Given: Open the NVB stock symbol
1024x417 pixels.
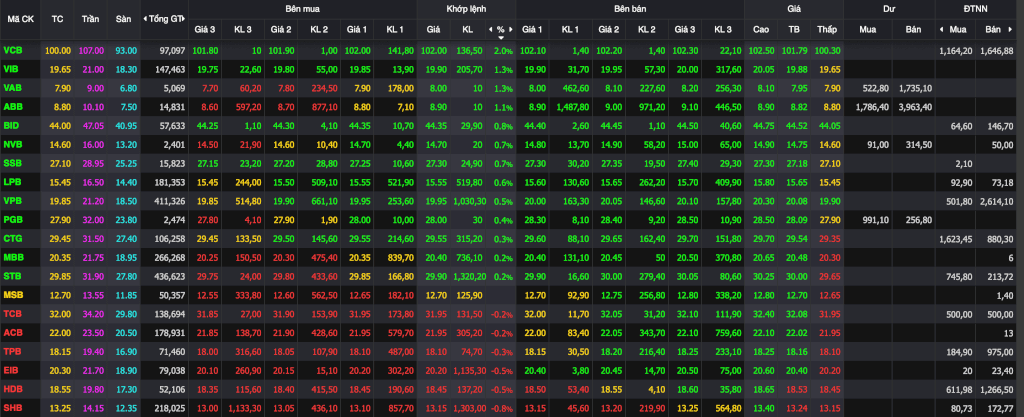Looking at the screenshot, I should (x=12, y=144).
